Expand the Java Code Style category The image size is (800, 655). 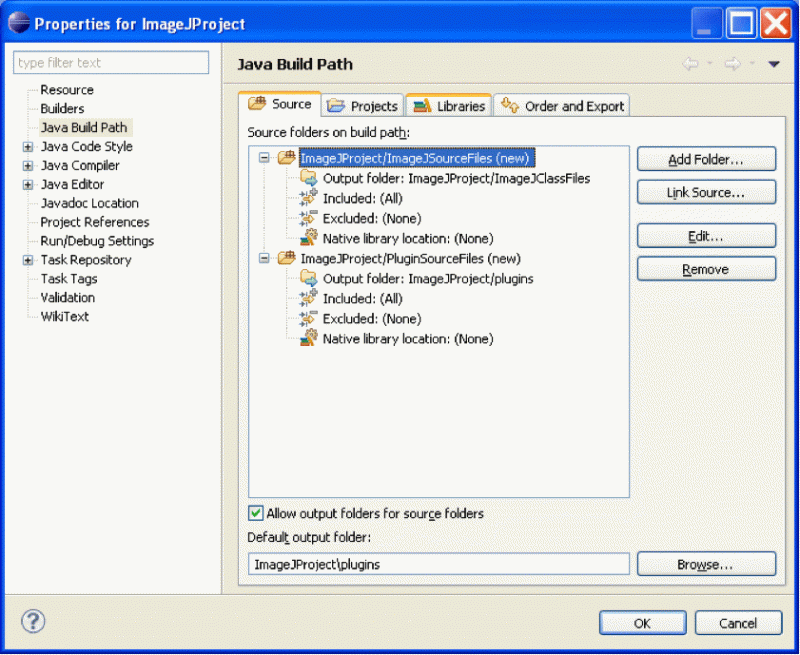point(28,147)
